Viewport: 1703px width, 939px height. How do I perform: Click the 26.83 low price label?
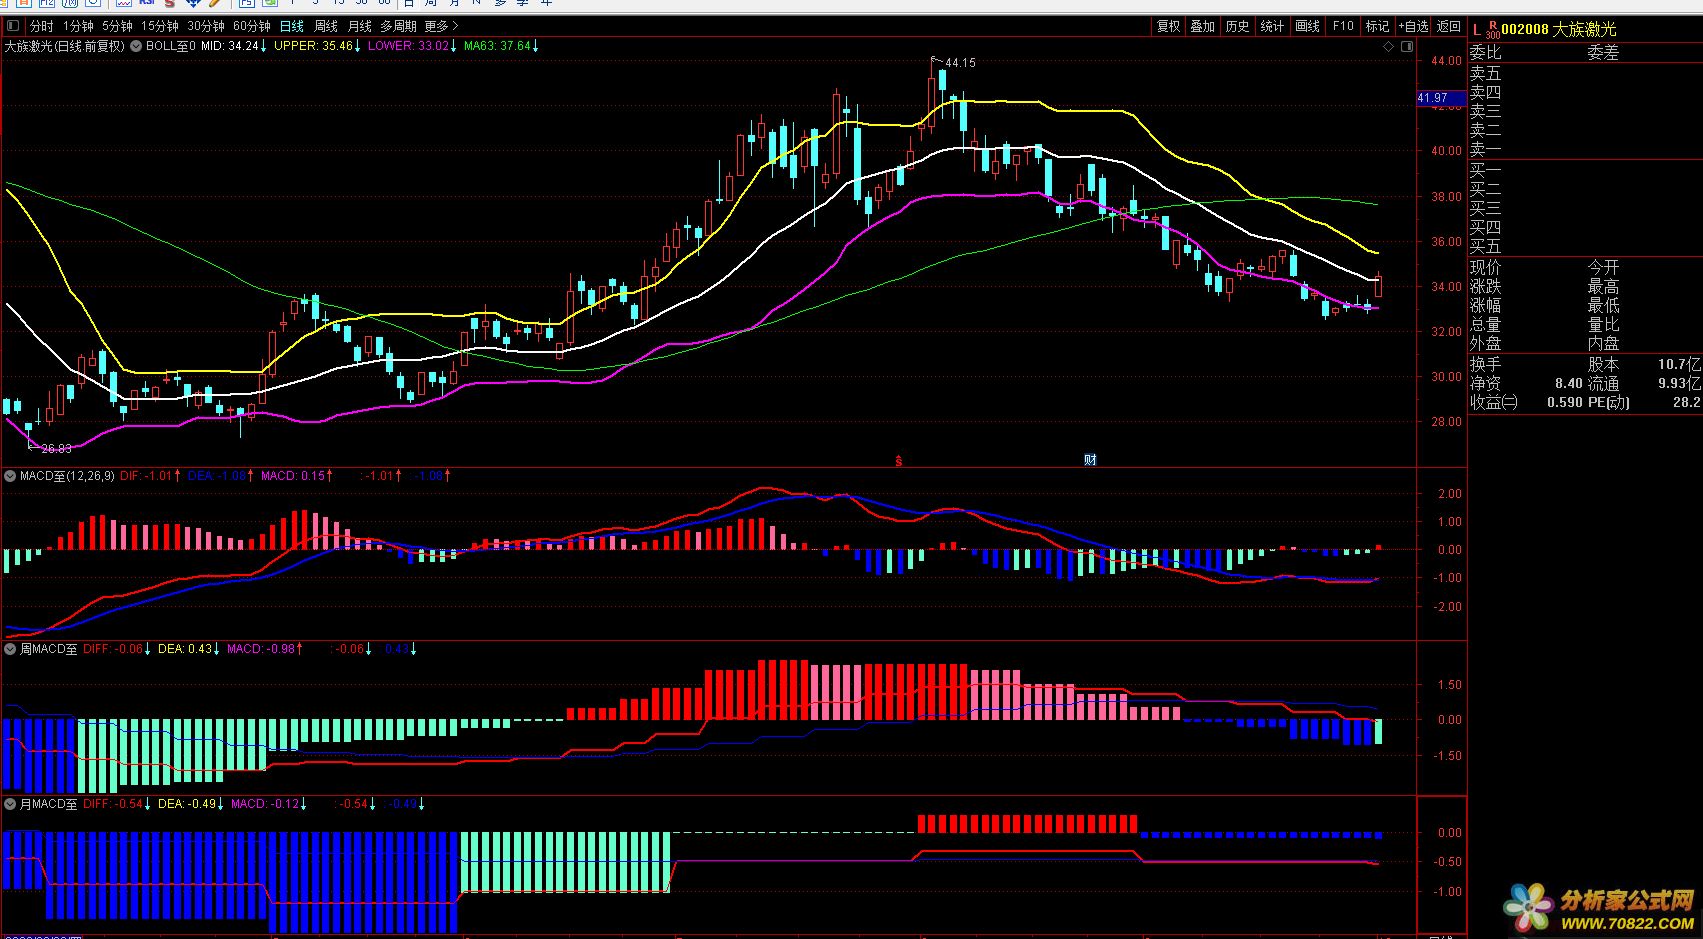56,449
